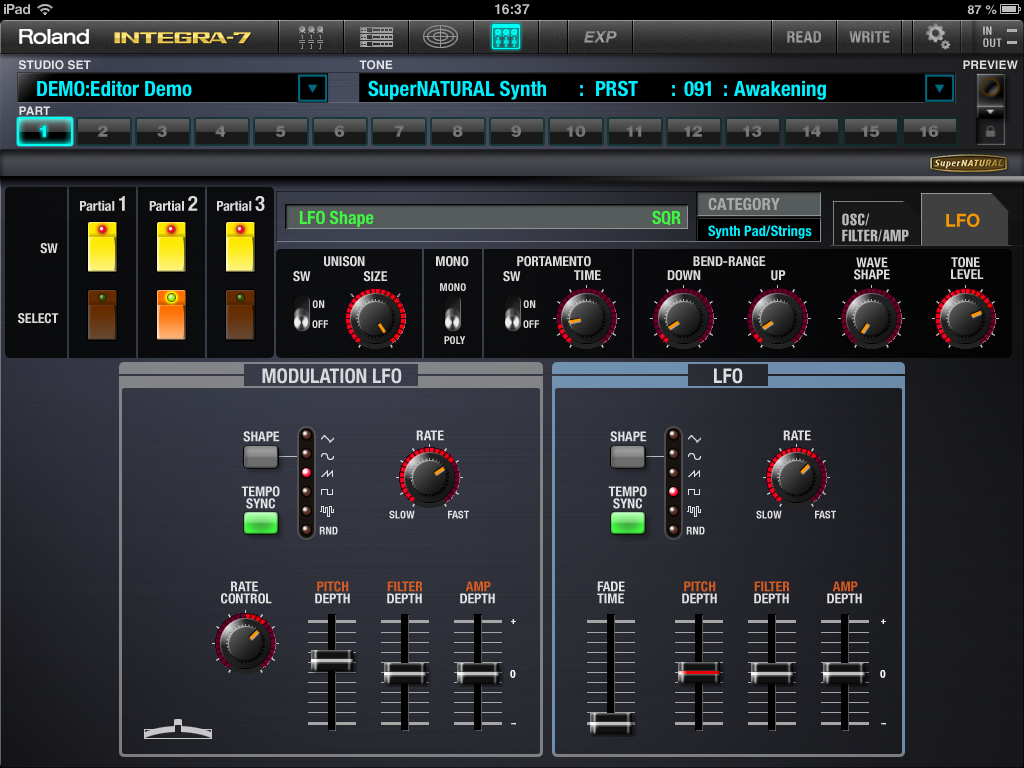Toggle Modulation LFO Tempo Sync
The image size is (1024, 768).
coord(261,523)
